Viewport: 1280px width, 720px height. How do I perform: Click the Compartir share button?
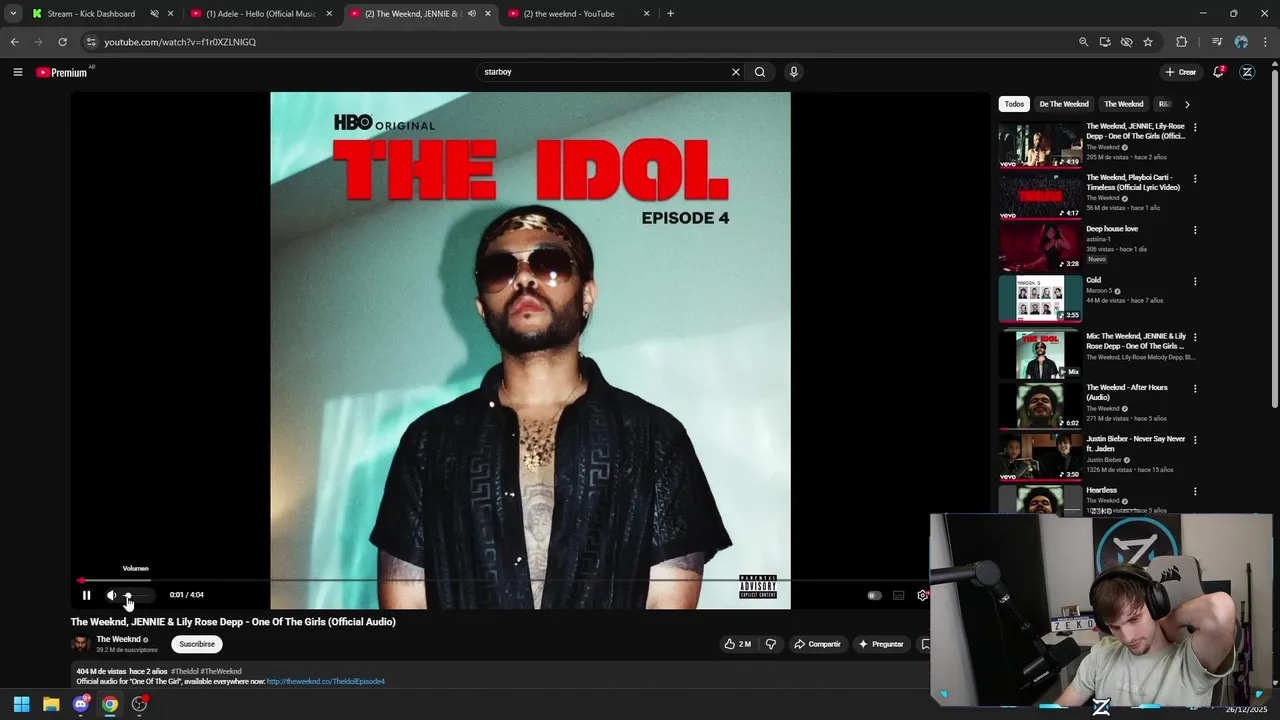[x=817, y=644]
